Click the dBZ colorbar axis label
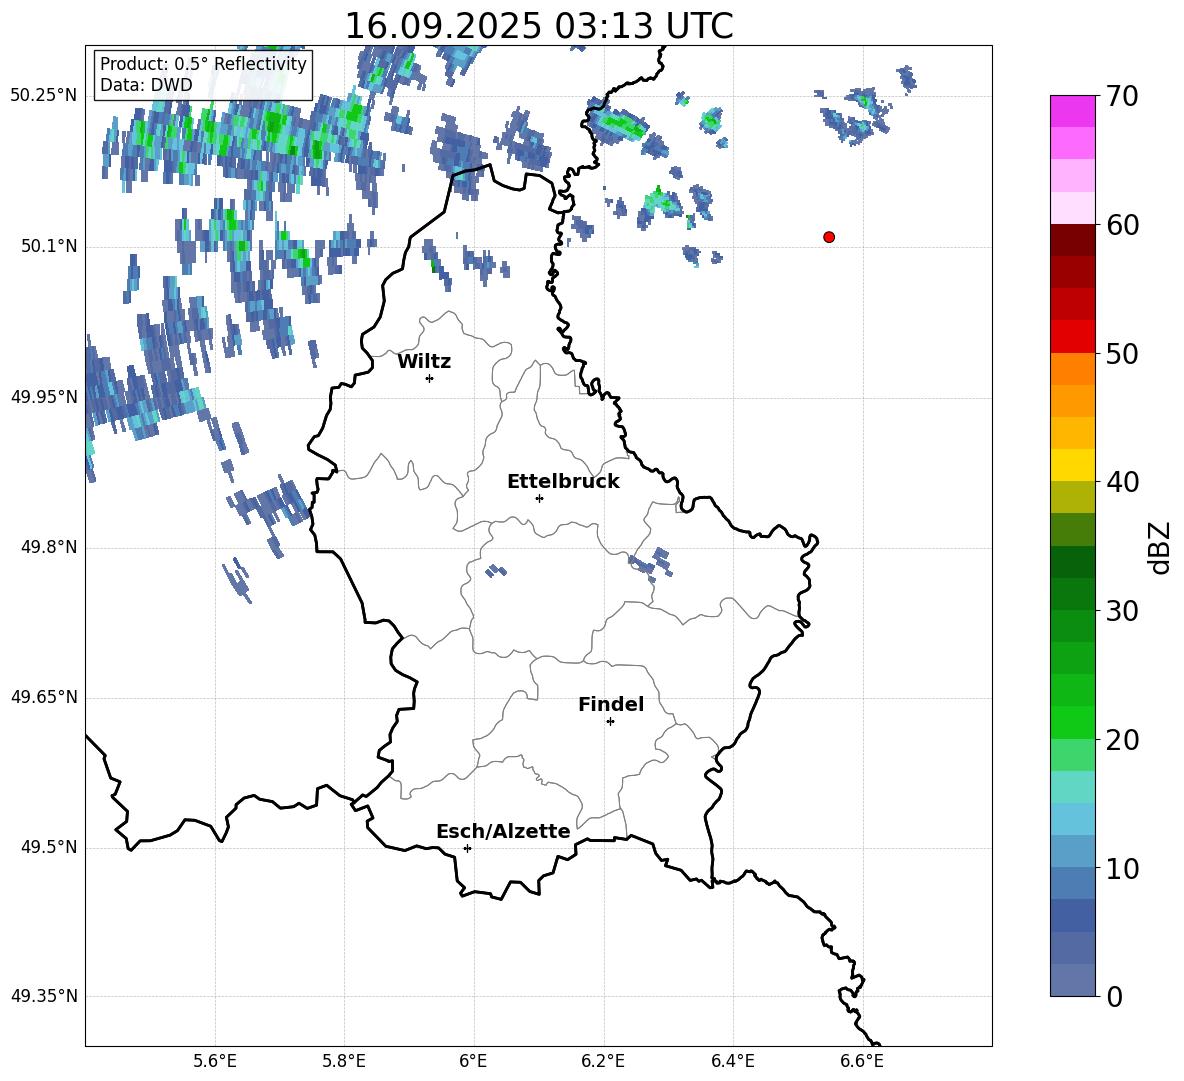The image size is (1184, 1081). point(1160,547)
